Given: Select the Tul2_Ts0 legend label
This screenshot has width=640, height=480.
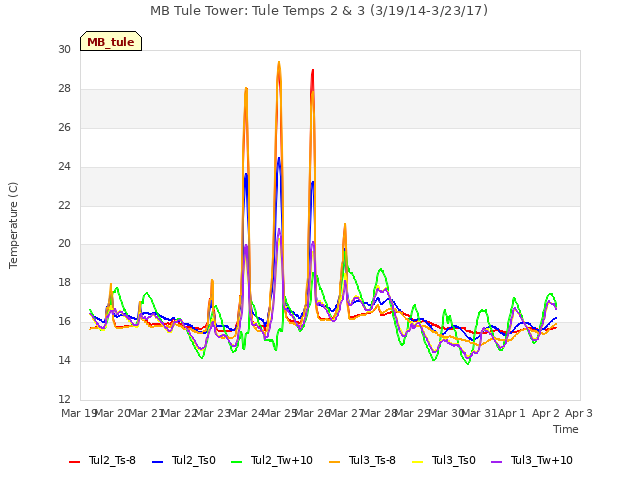Looking at the screenshot, I should tap(193, 460).
